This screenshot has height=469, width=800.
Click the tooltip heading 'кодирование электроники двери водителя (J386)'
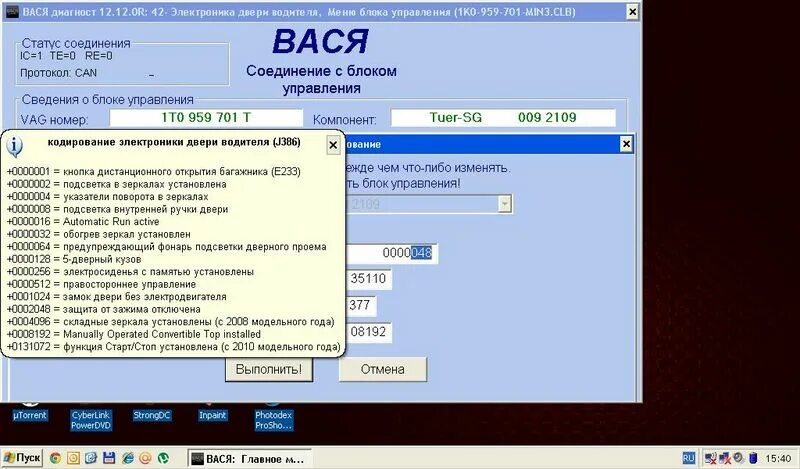click(x=174, y=142)
